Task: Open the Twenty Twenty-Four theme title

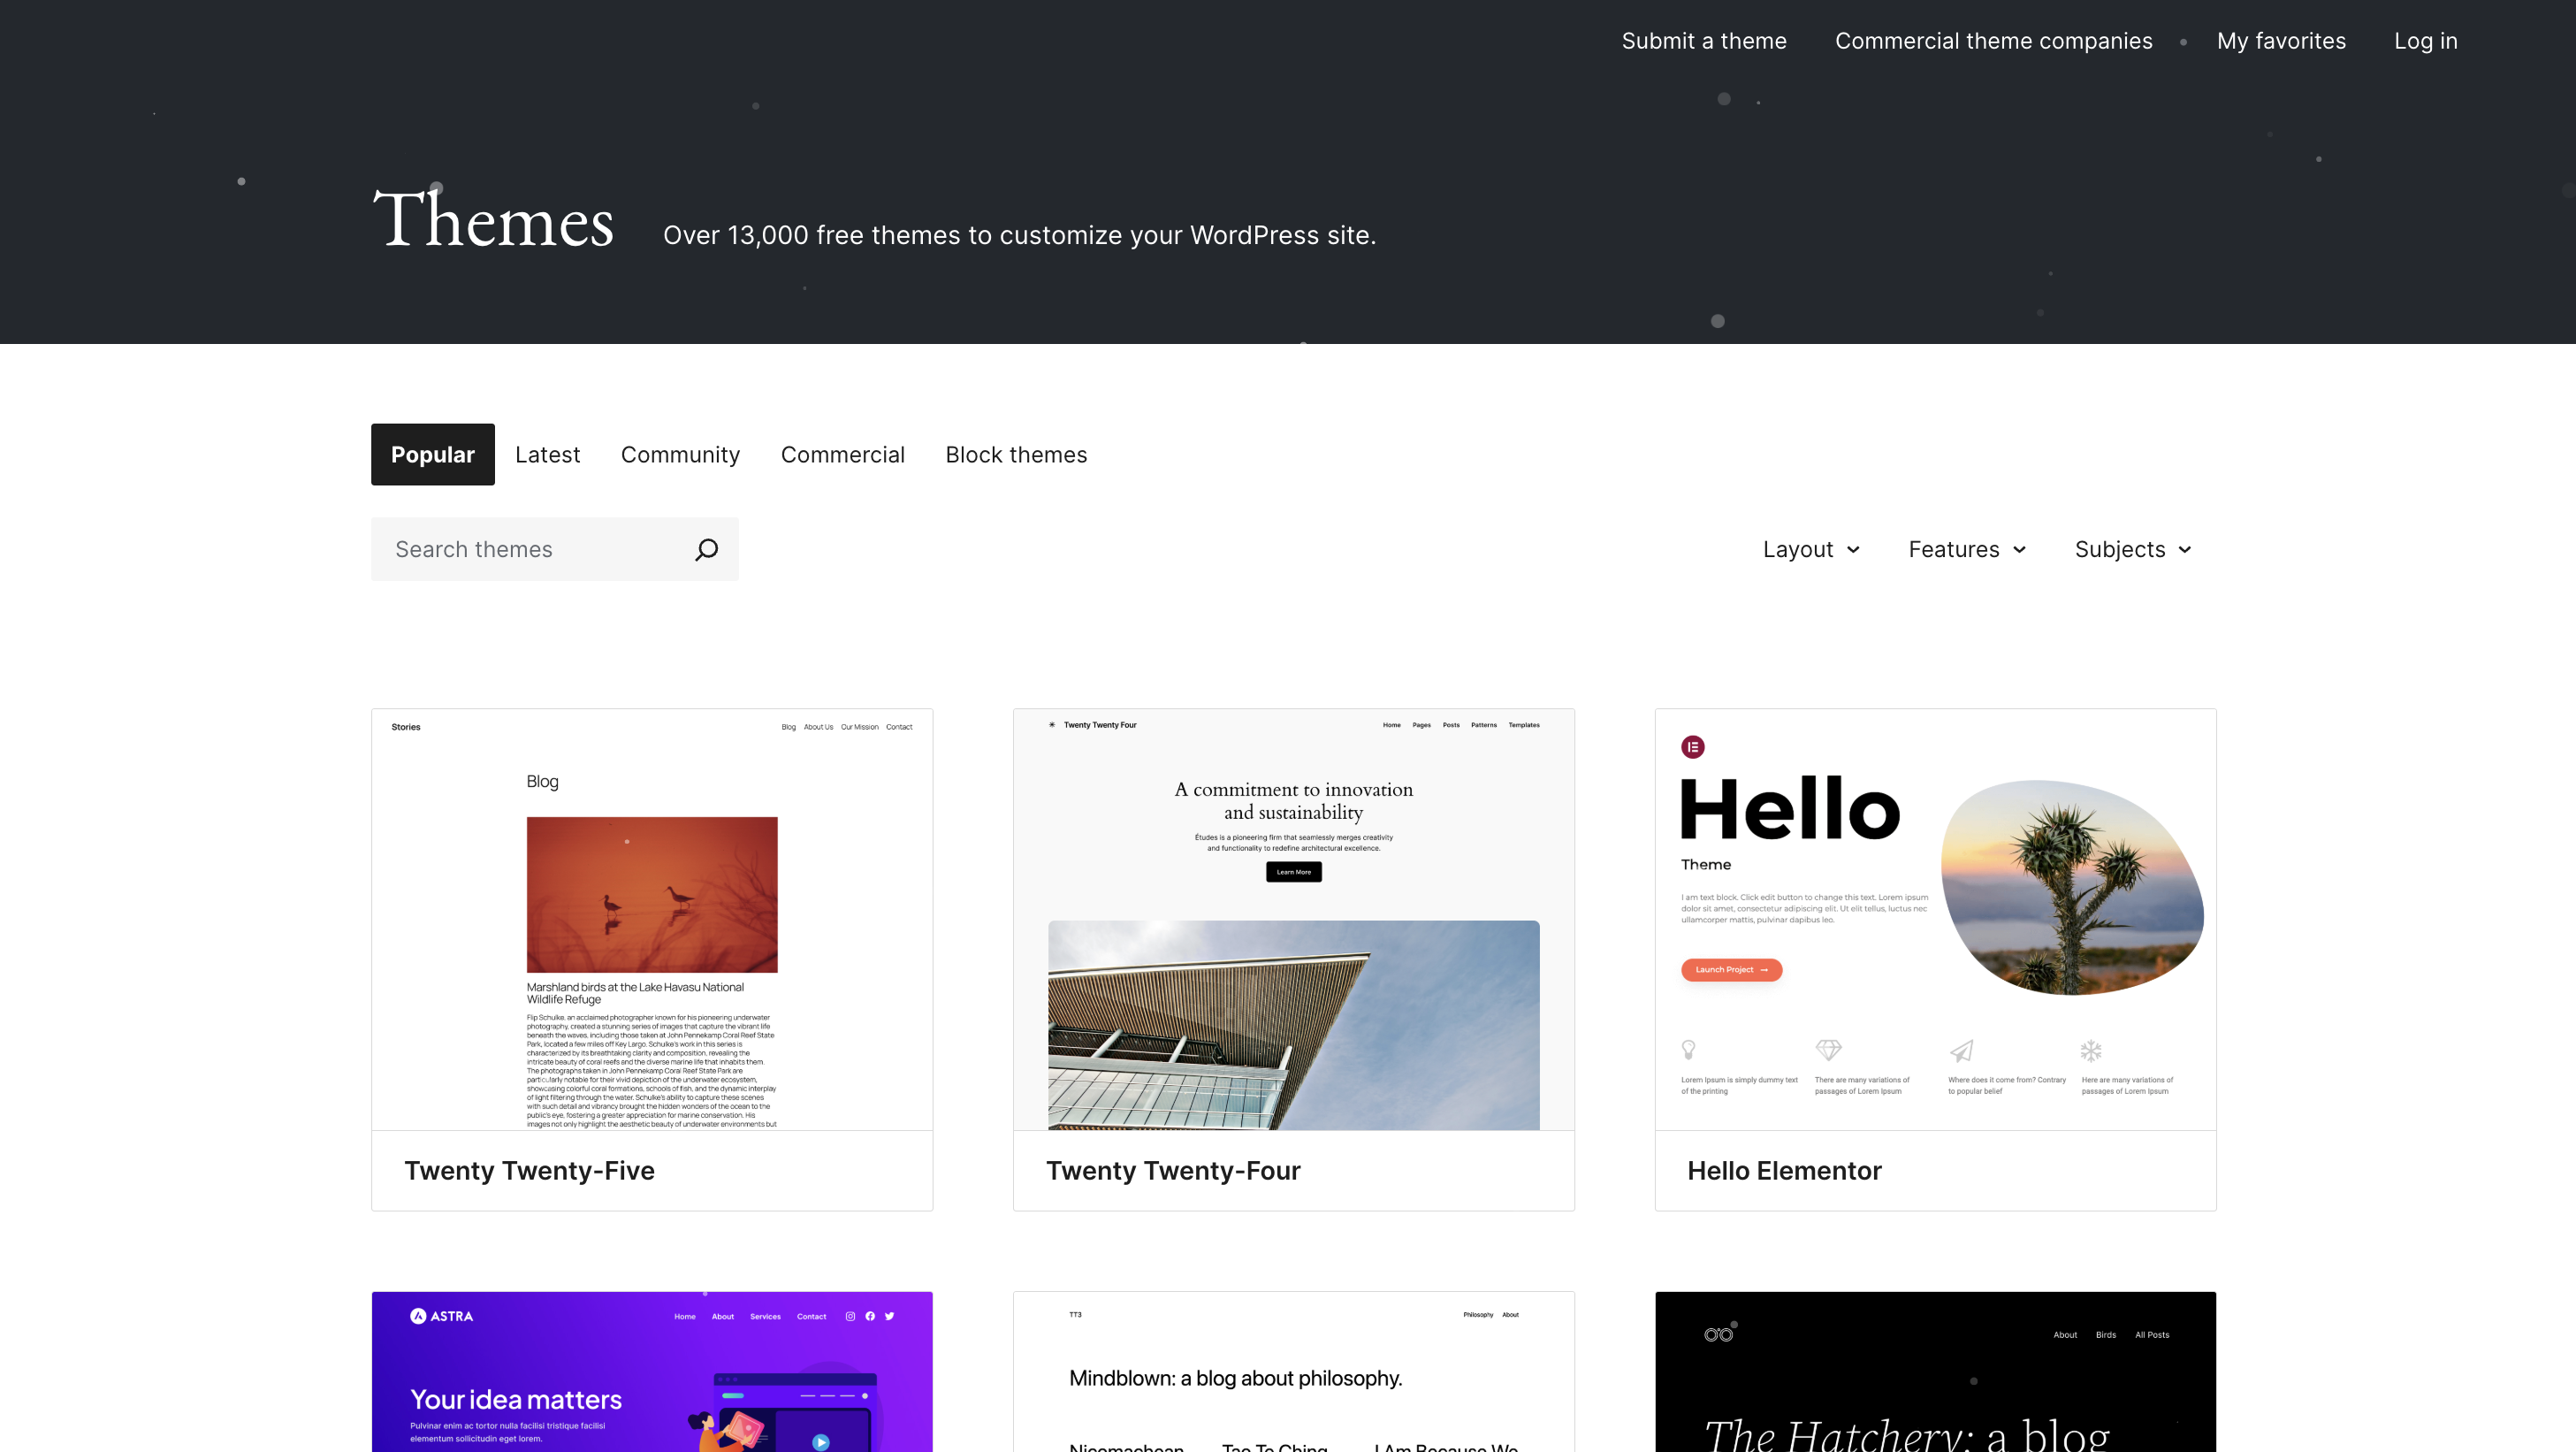Action: click(x=1173, y=1170)
